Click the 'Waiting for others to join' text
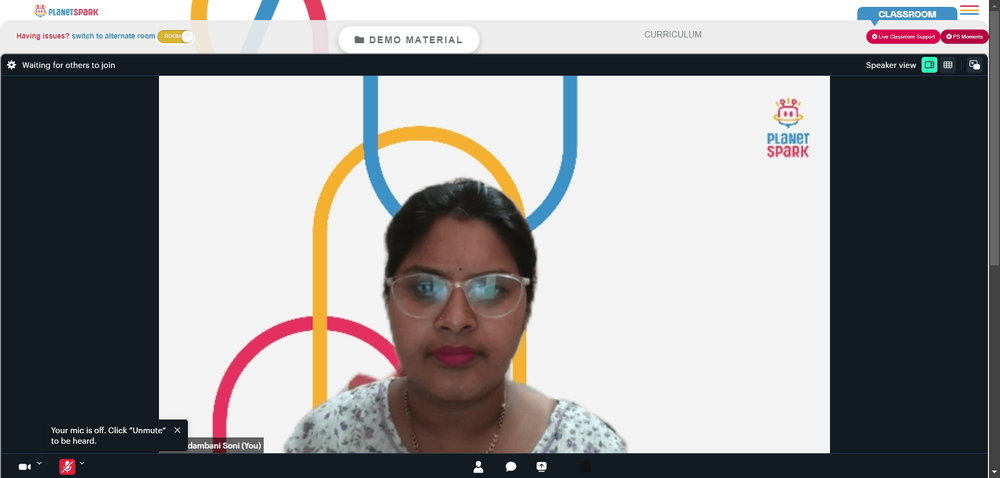1000x478 pixels. [x=69, y=65]
